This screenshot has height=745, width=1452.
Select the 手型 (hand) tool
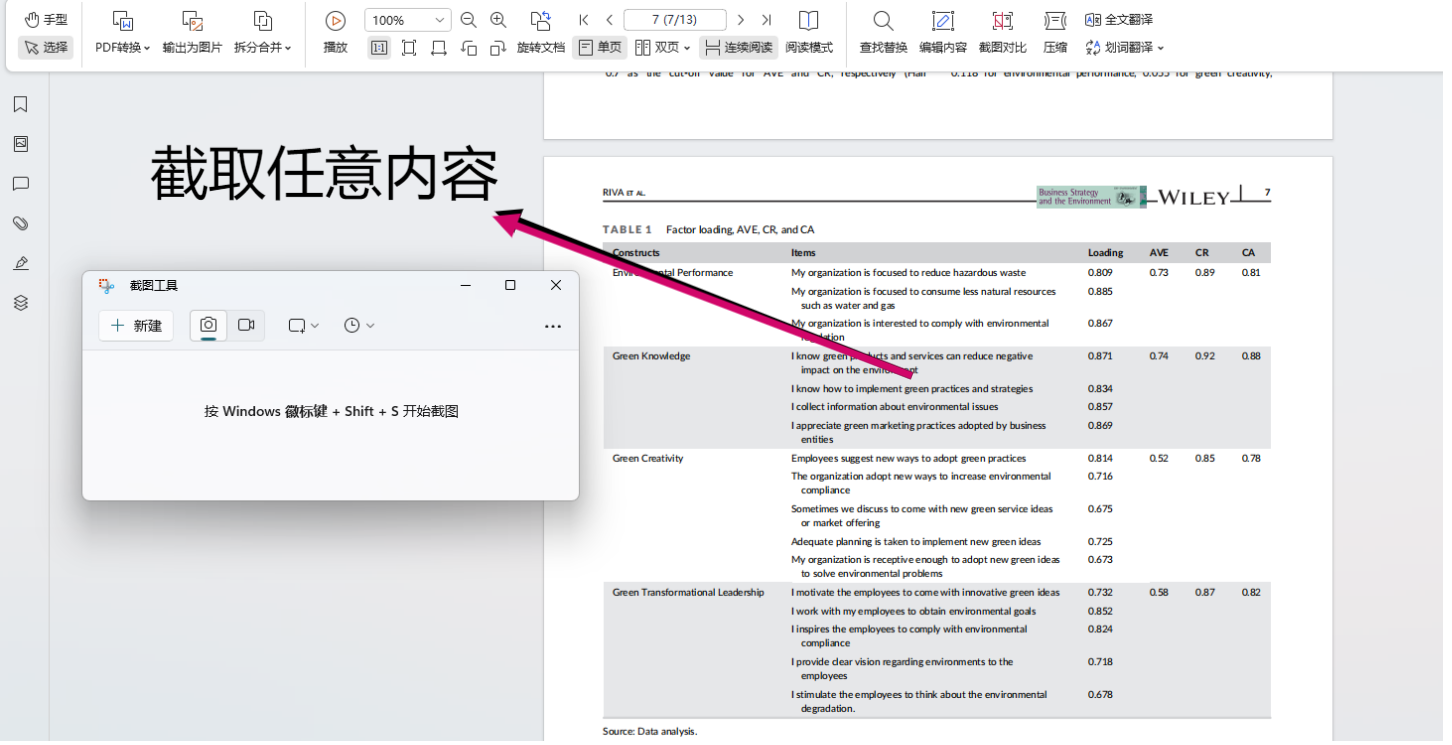(44, 19)
